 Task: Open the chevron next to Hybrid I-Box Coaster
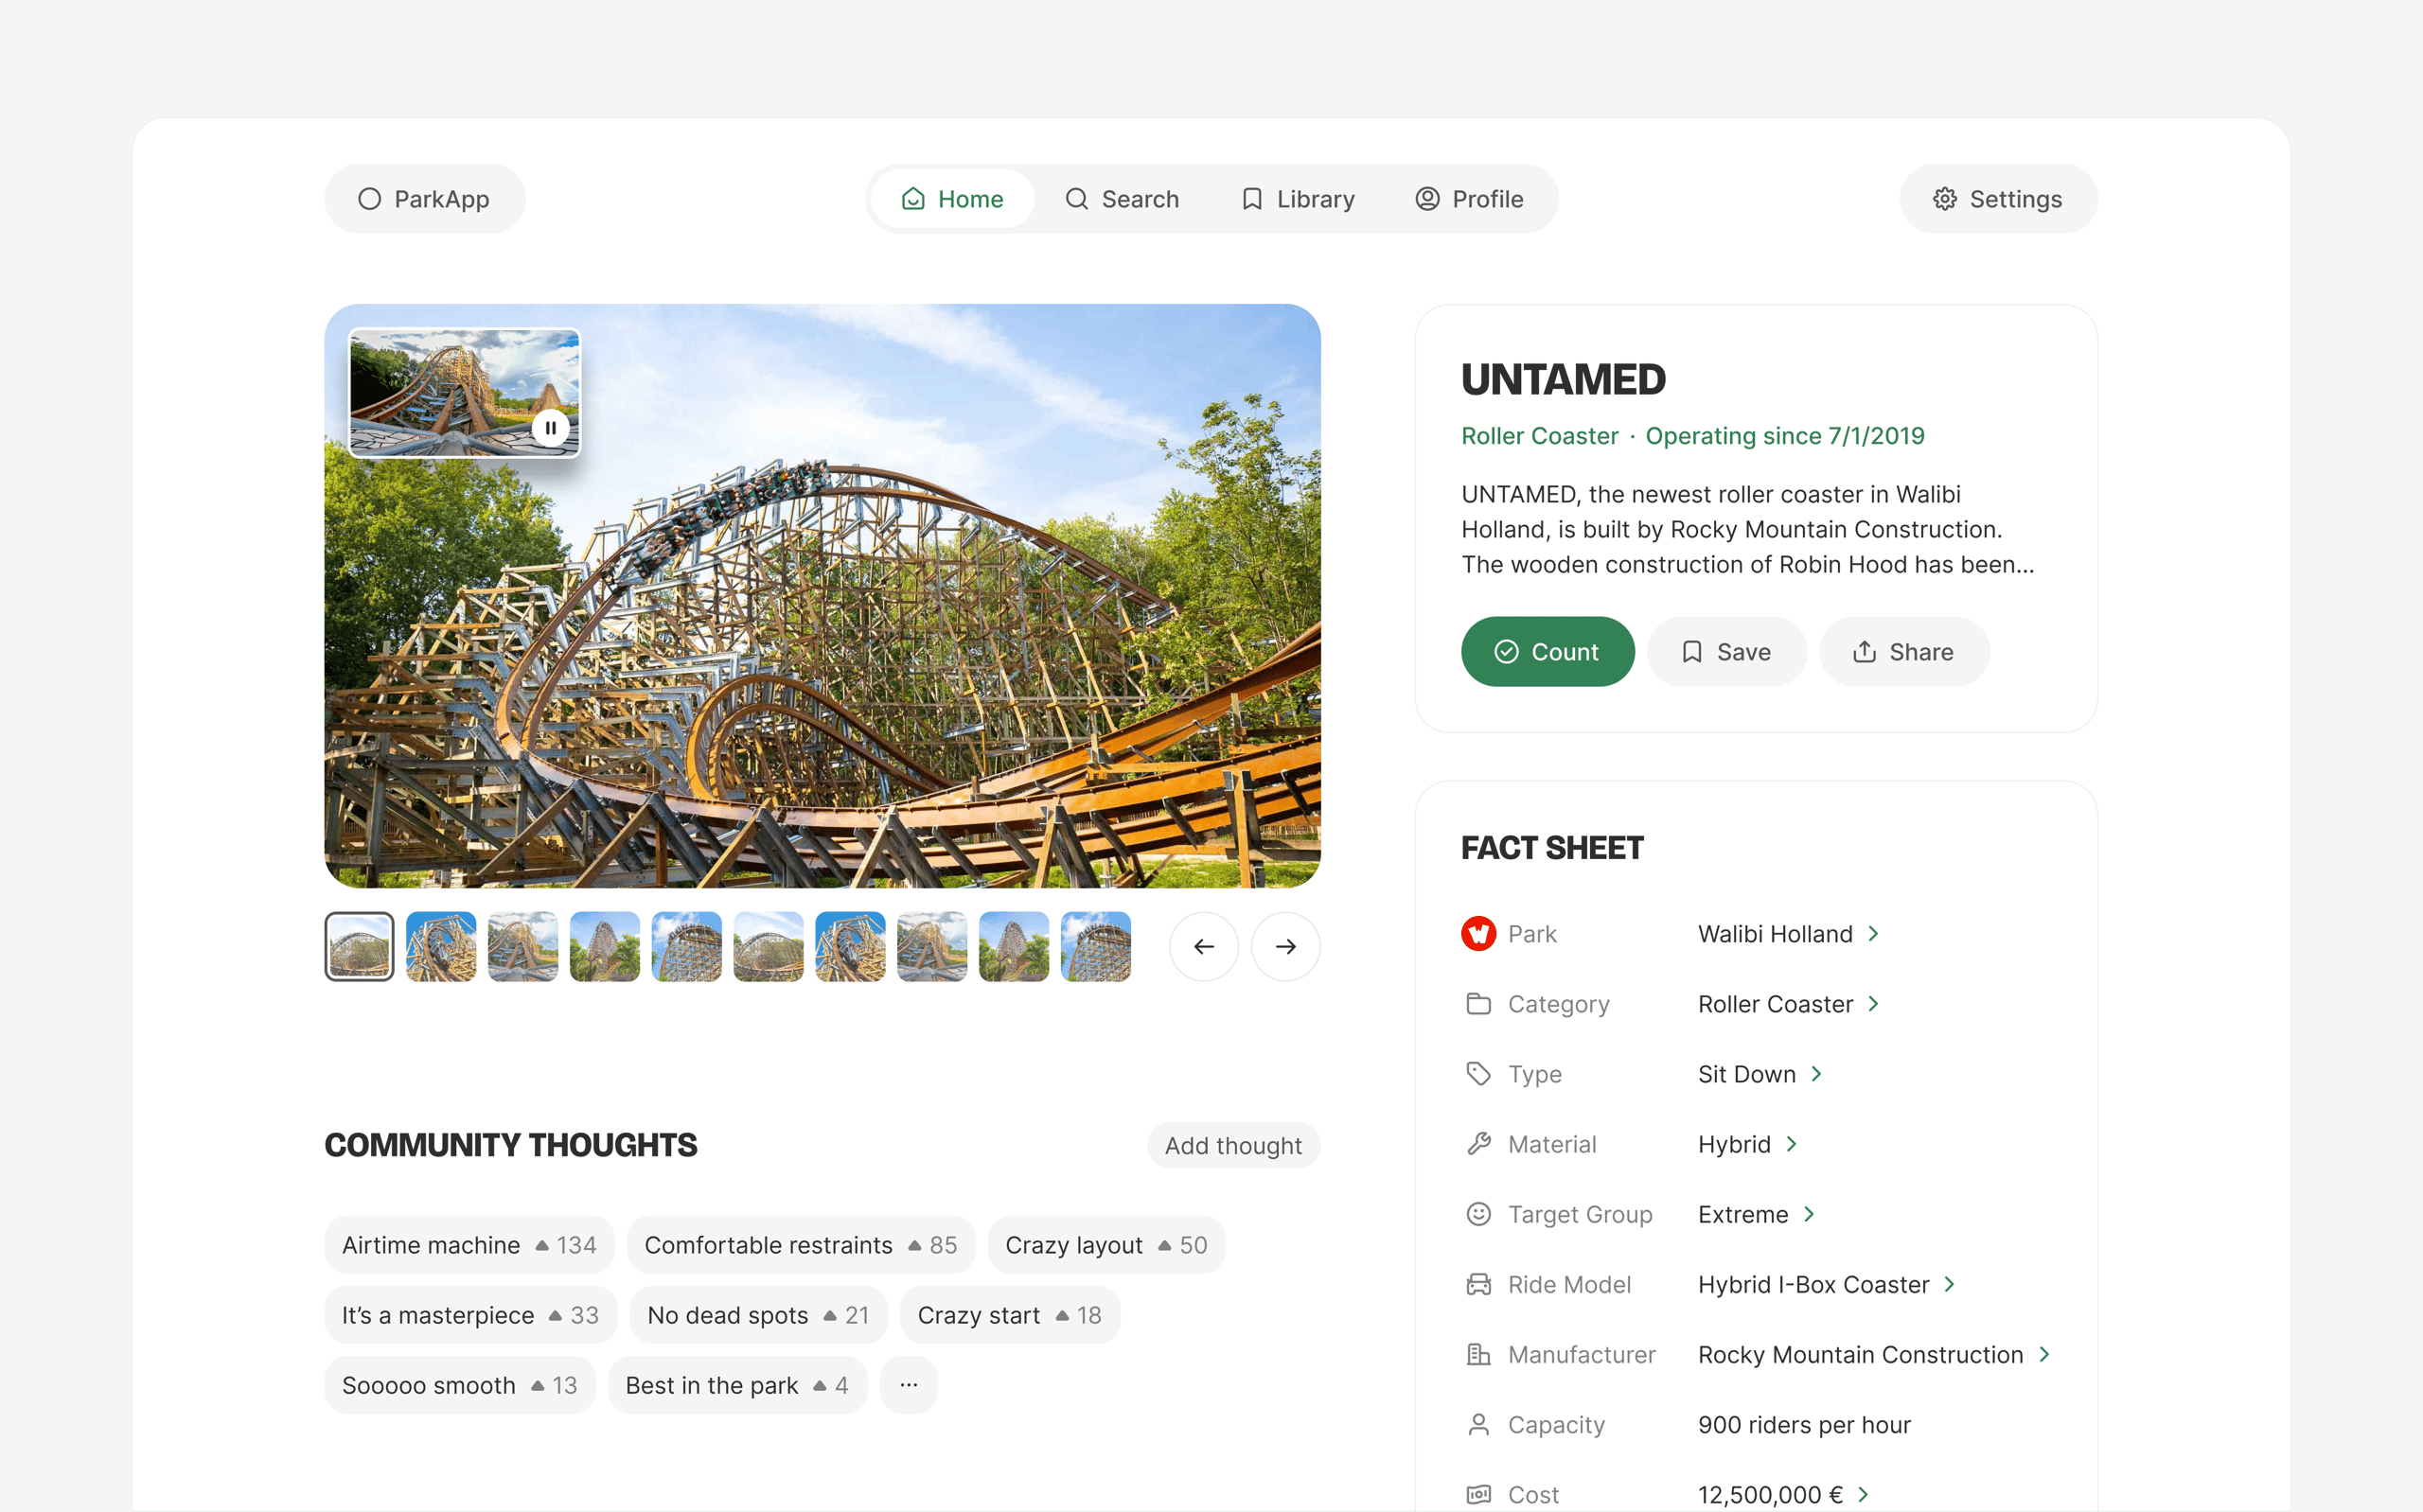click(x=1949, y=1284)
